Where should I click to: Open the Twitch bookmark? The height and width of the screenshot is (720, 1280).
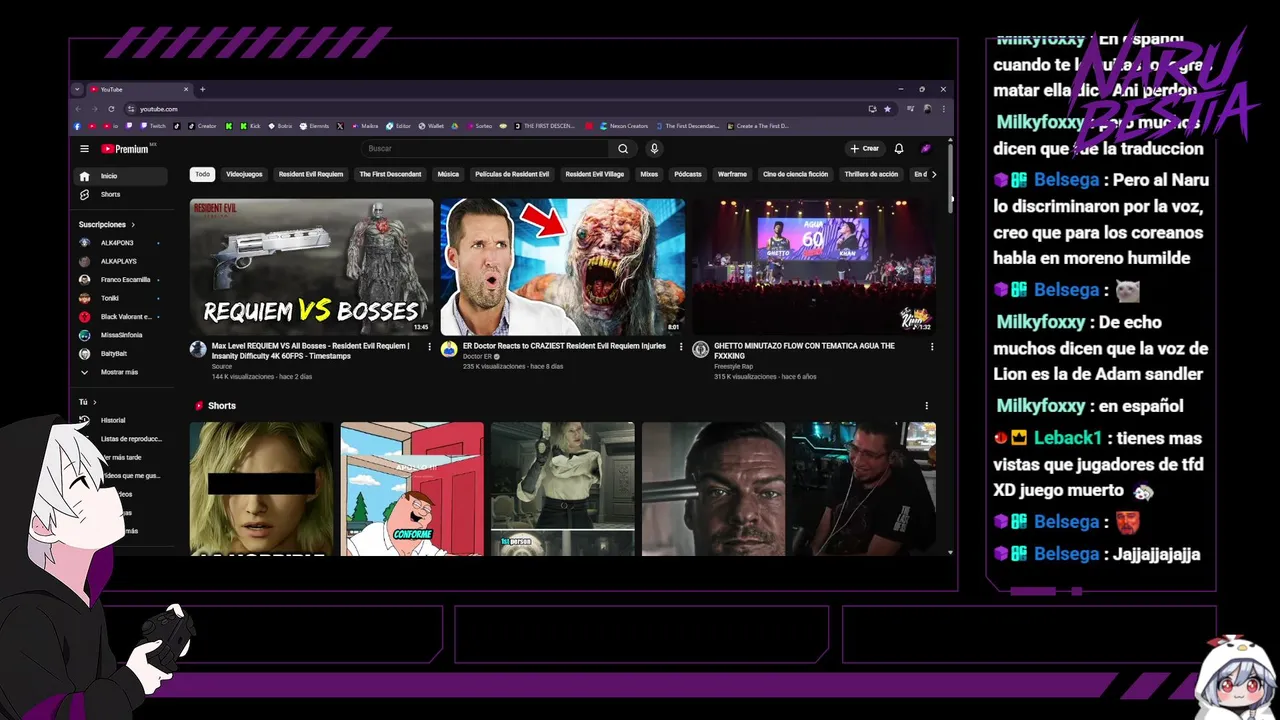pyautogui.click(x=154, y=126)
